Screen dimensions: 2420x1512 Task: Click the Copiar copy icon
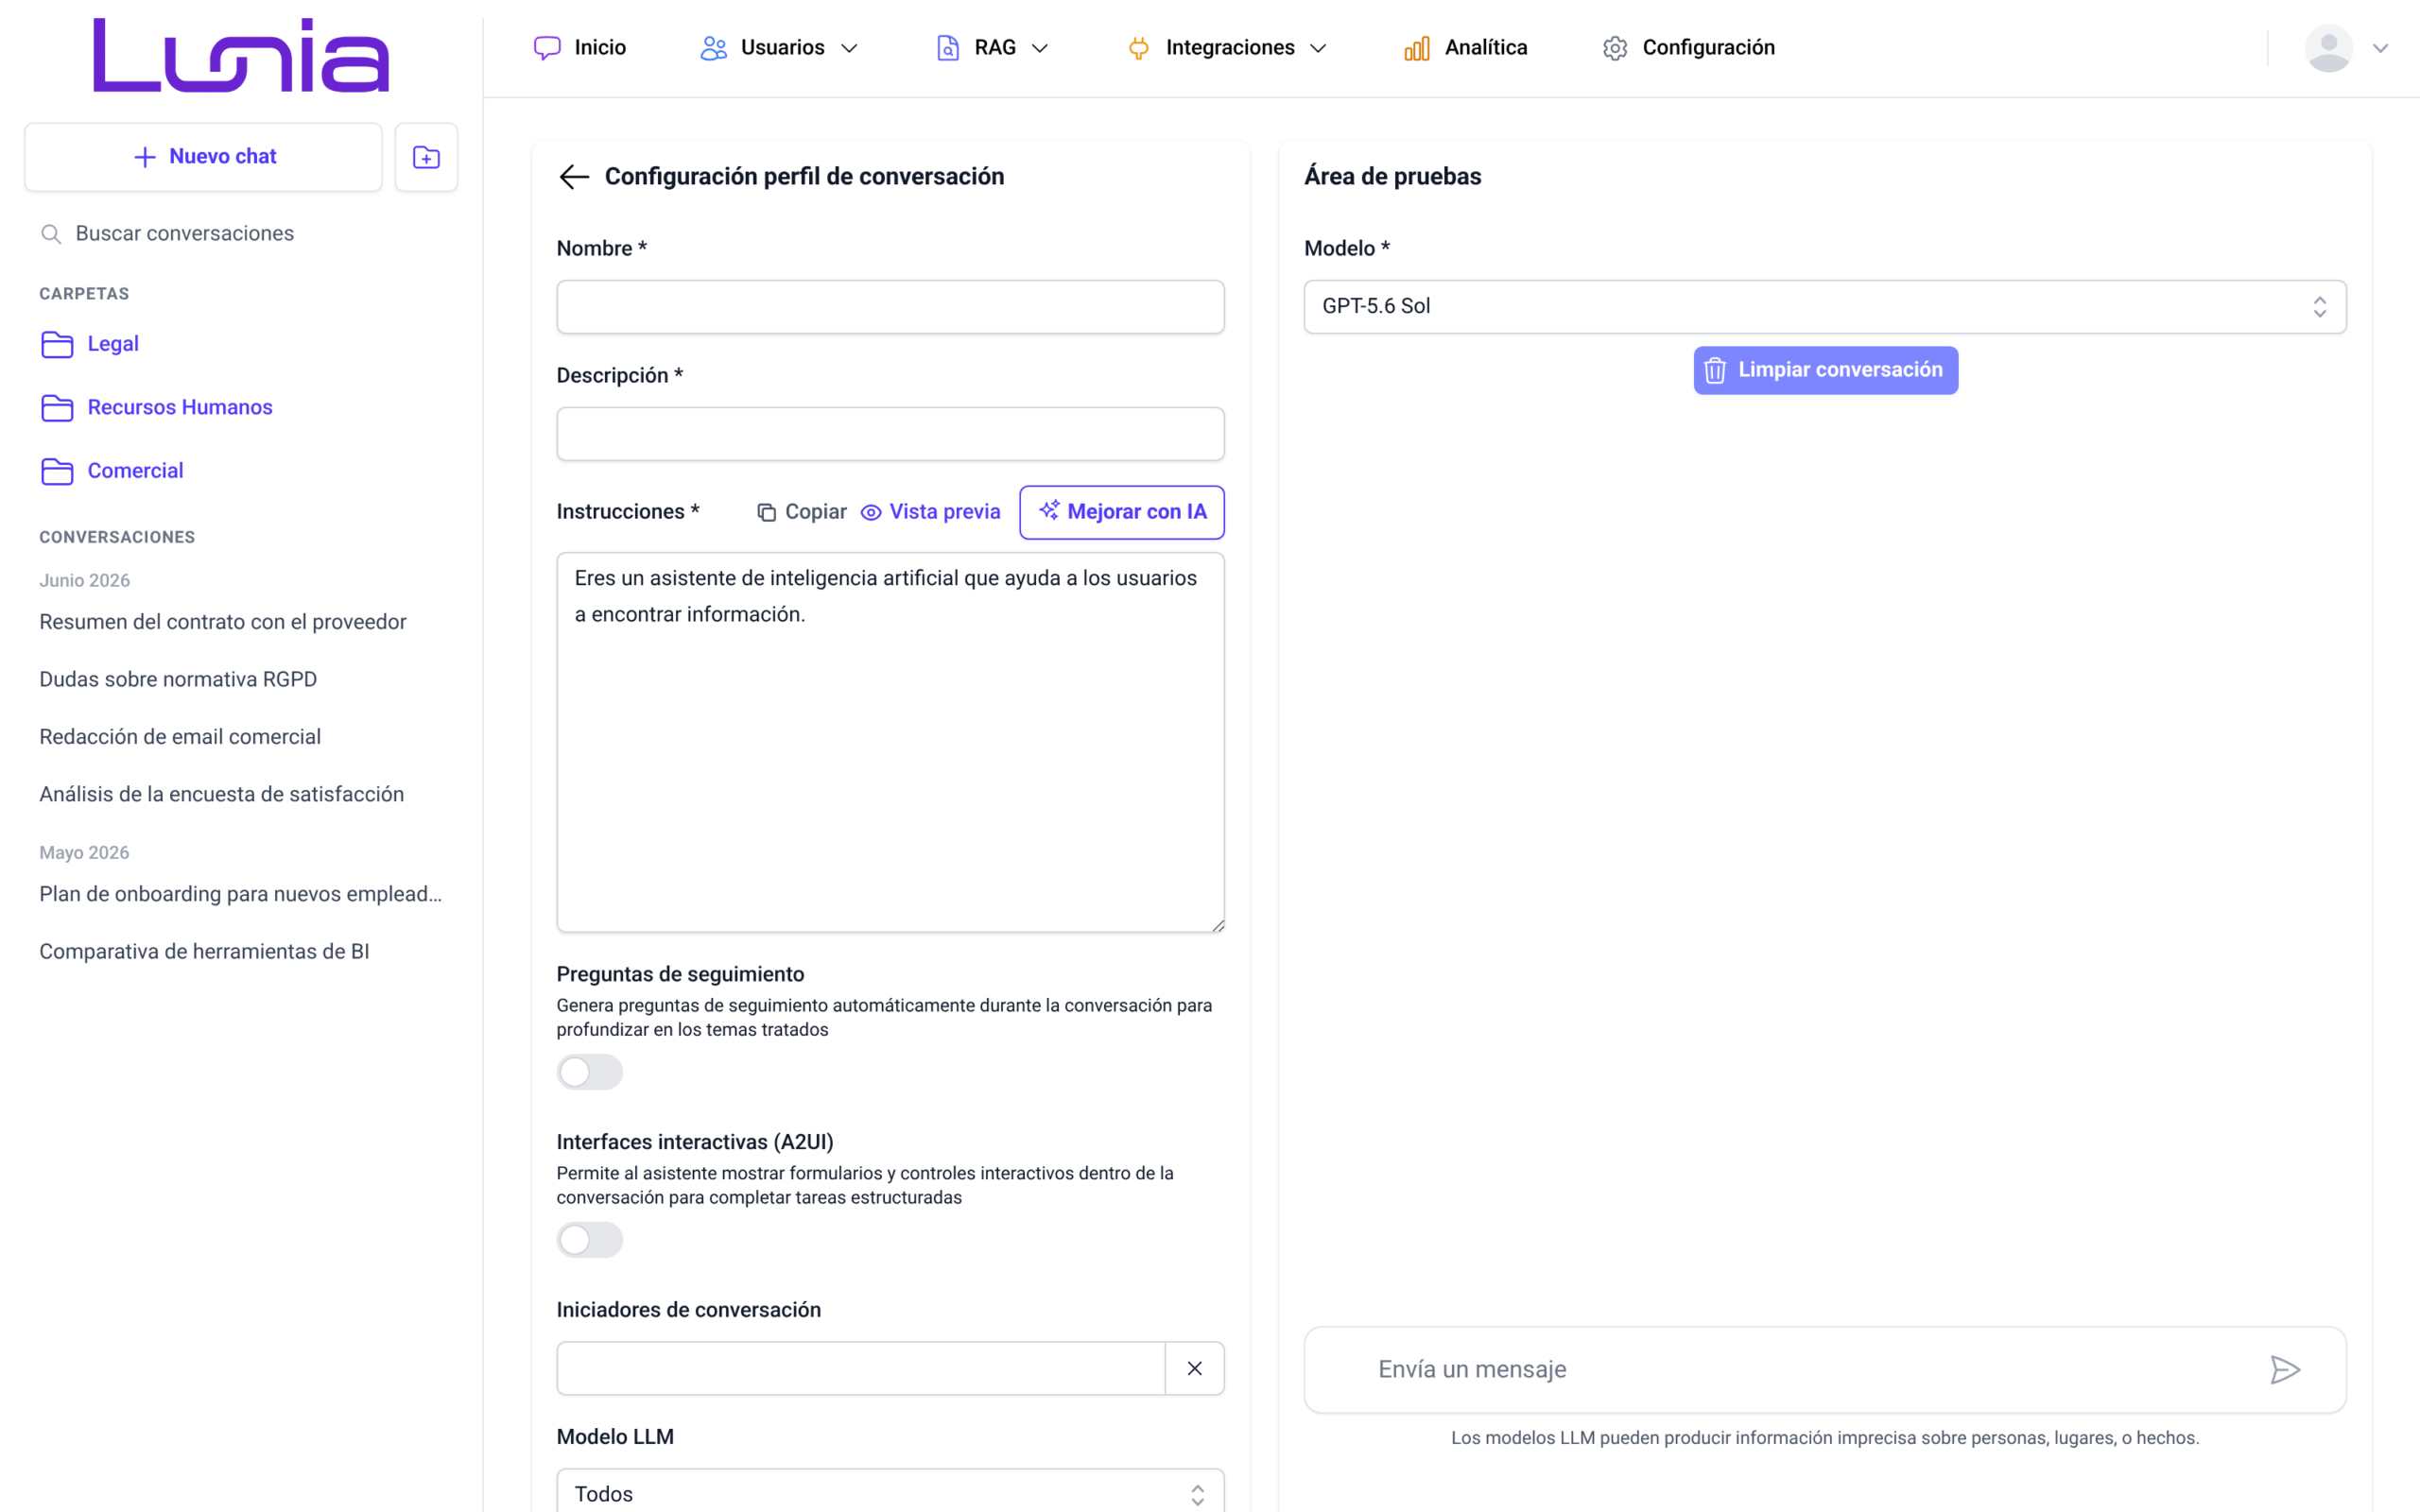(766, 512)
